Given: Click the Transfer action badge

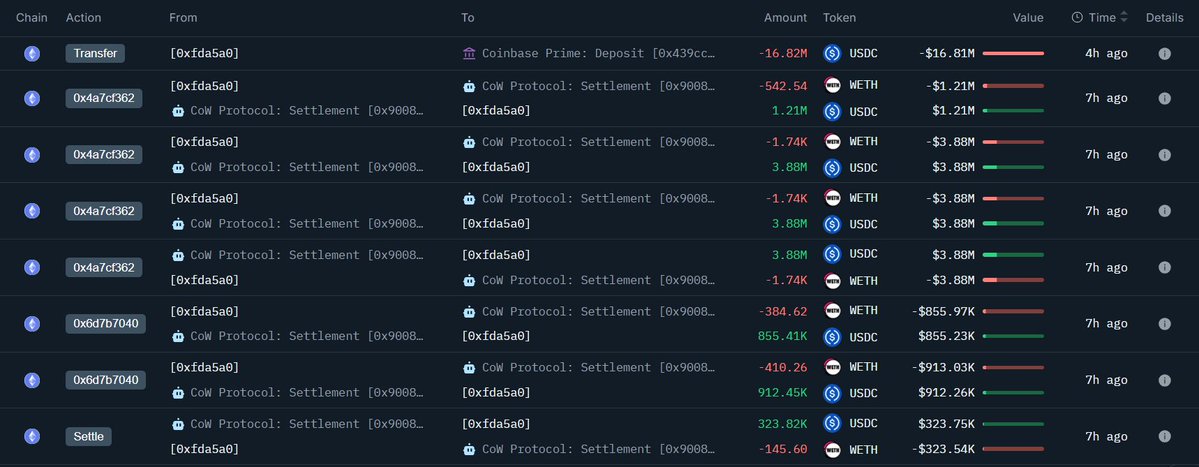Looking at the screenshot, I should click(96, 54).
